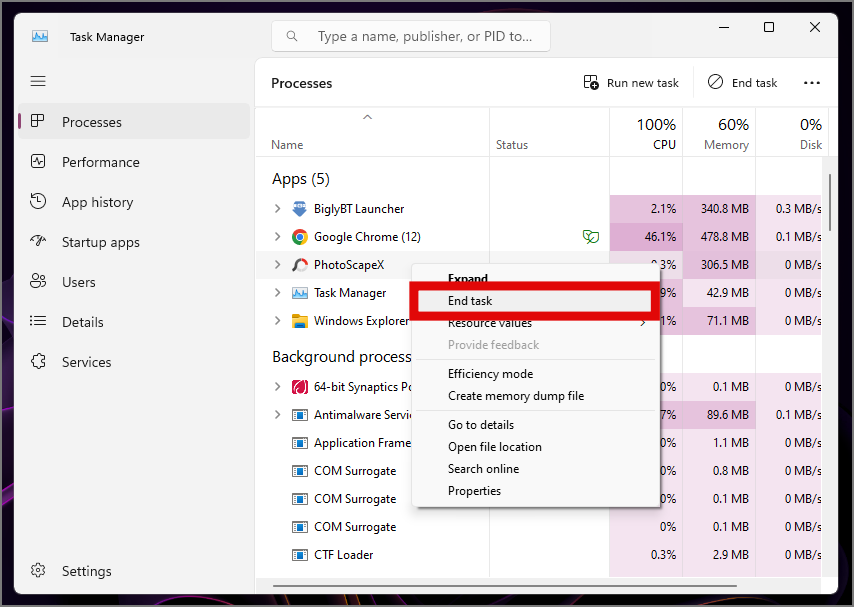Click the Performance sidebar icon
The width and height of the screenshot is (854, 607).
click(x=38, y=161)
